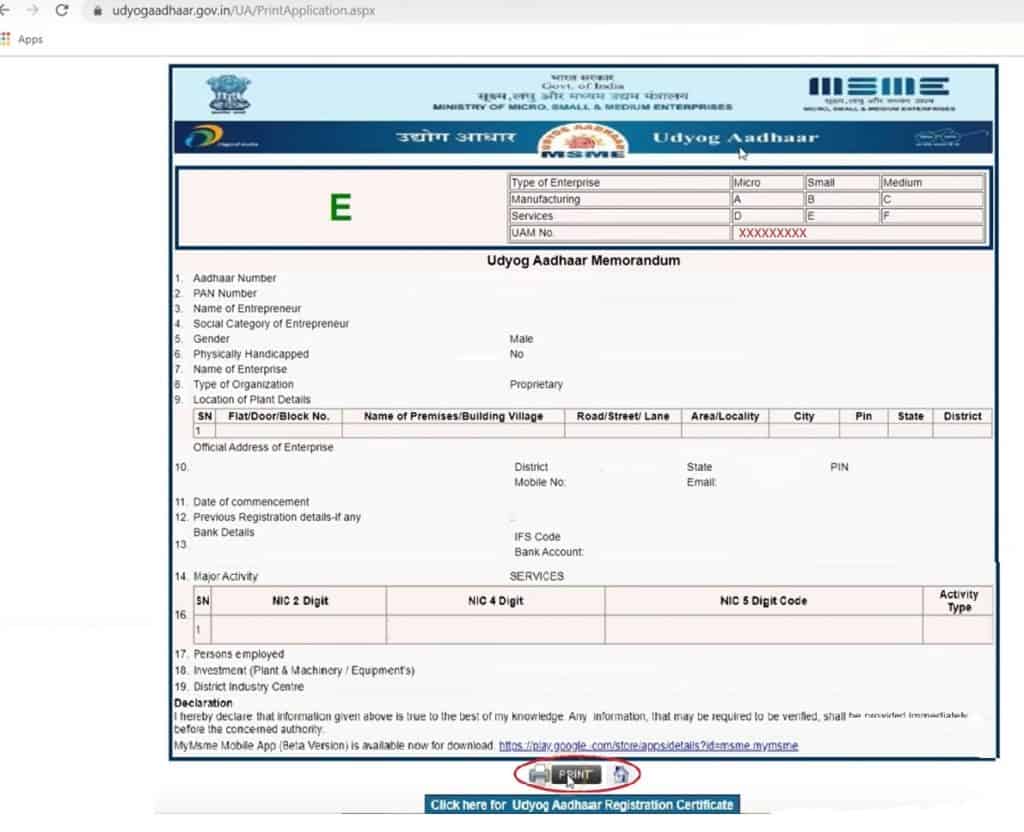Click the 'UAM No.' label cell
Image resolution: width=1024 pixels, height=832 pixels.
[619, 233]
